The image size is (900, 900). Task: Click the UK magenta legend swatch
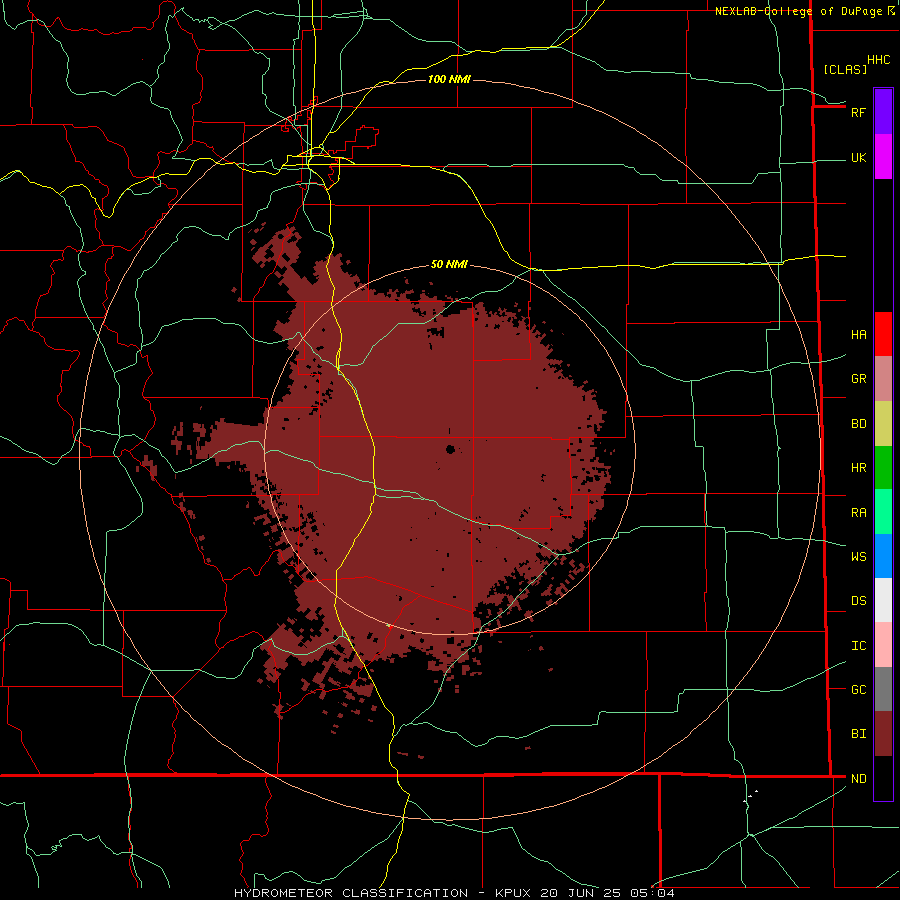click(883, 157)
